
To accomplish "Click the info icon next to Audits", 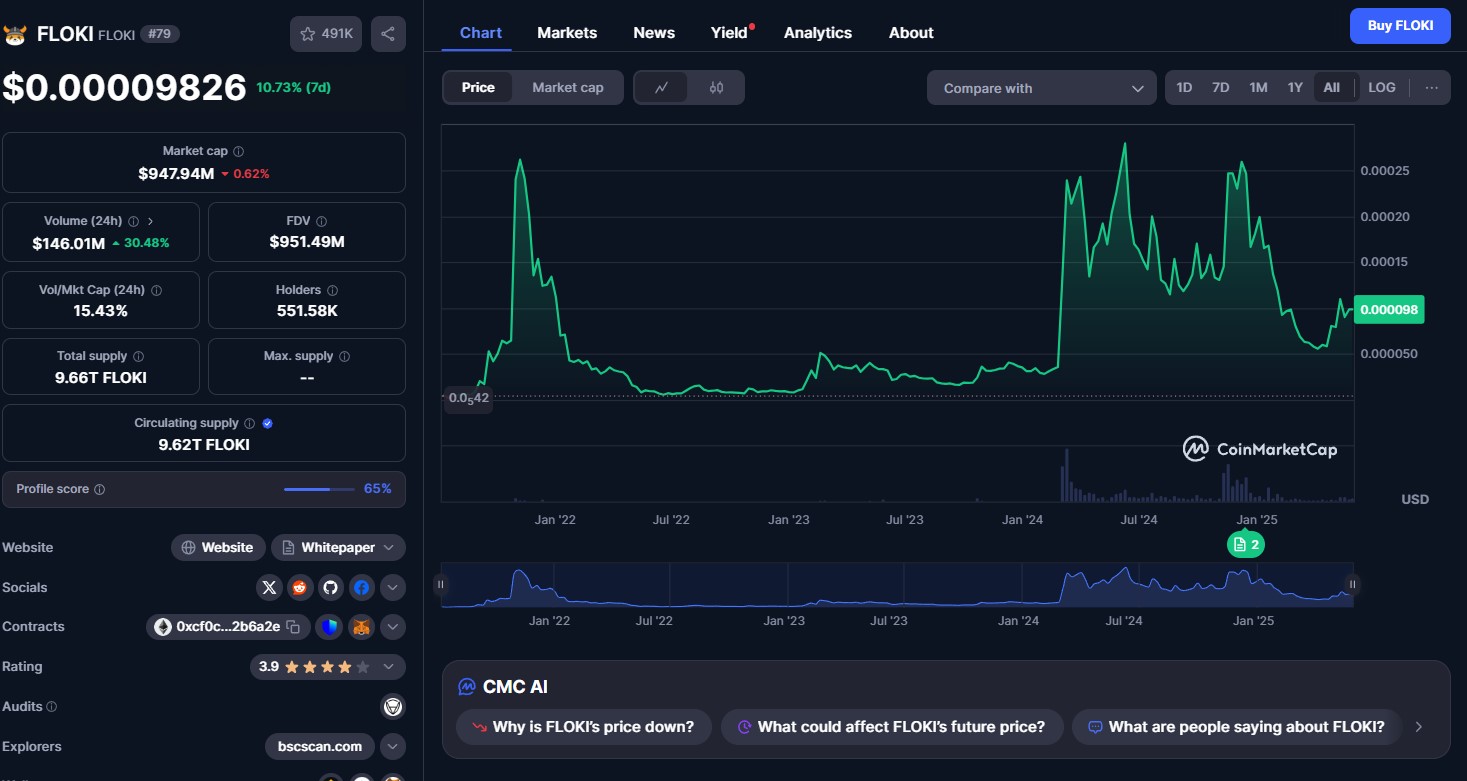I will (x=52, y=706).
